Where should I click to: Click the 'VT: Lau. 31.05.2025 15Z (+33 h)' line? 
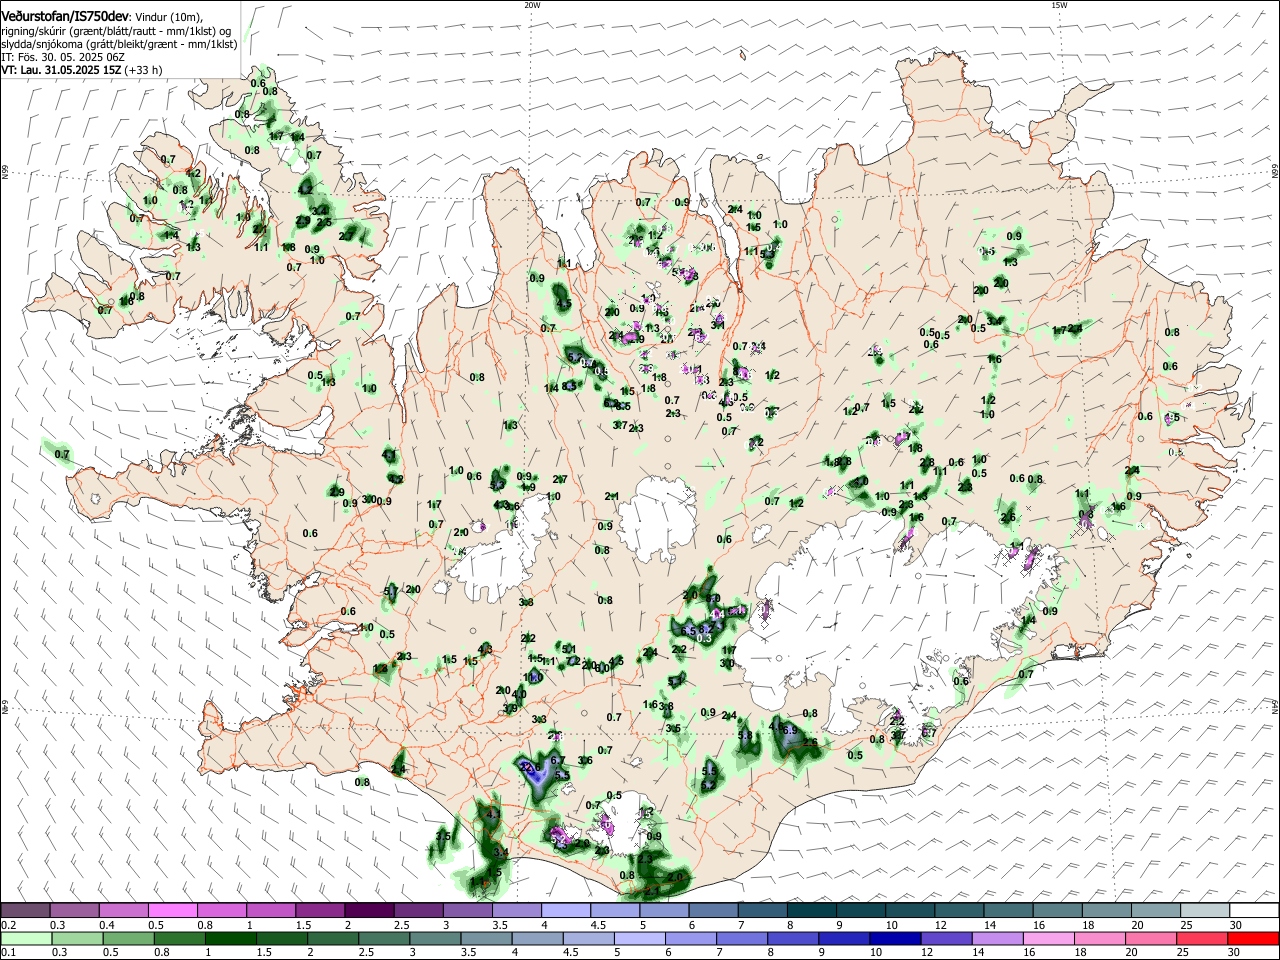point(82,70)
